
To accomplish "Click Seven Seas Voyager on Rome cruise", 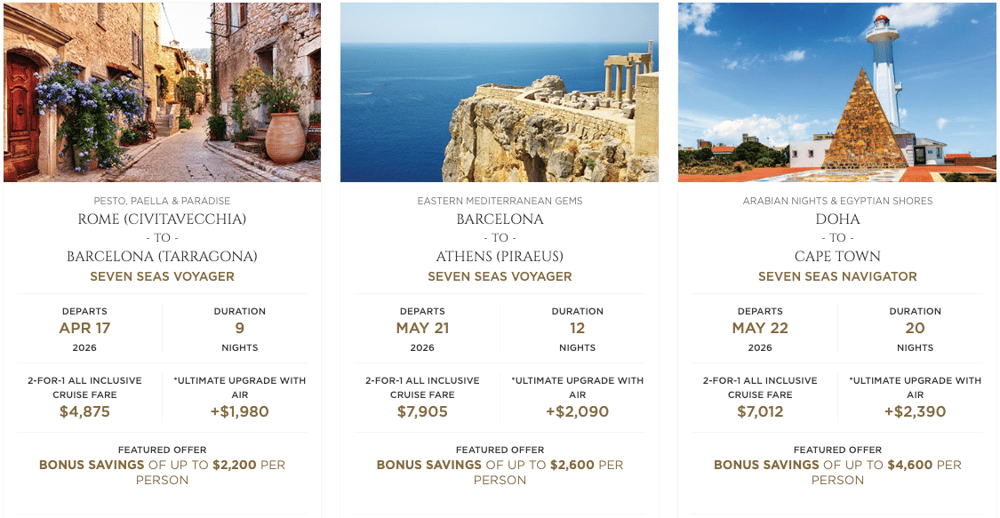I will click(x=162, y=277).
